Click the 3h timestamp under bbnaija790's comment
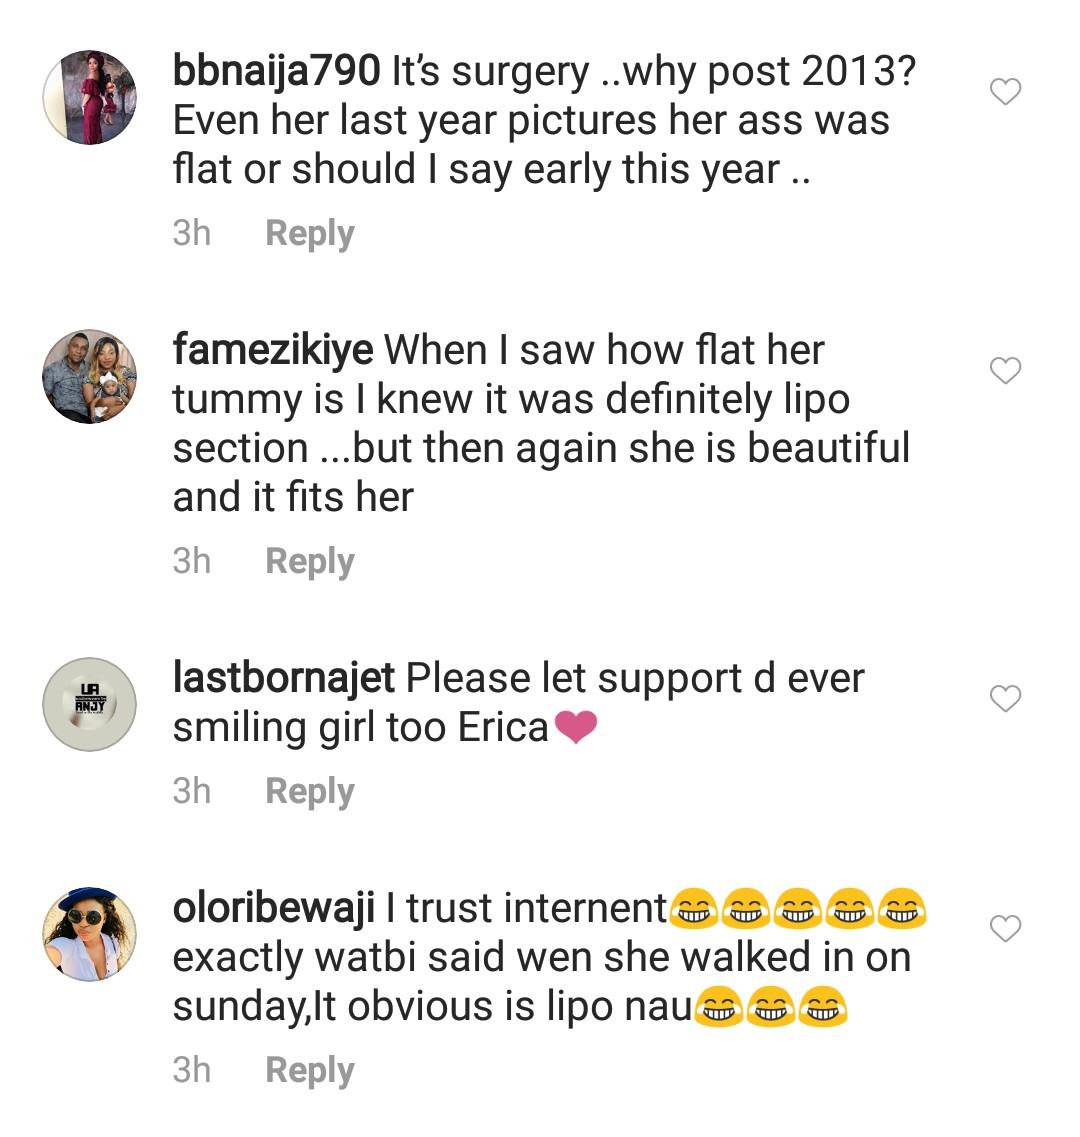This screenshot has width=1080, height=1137. point(191,234)
